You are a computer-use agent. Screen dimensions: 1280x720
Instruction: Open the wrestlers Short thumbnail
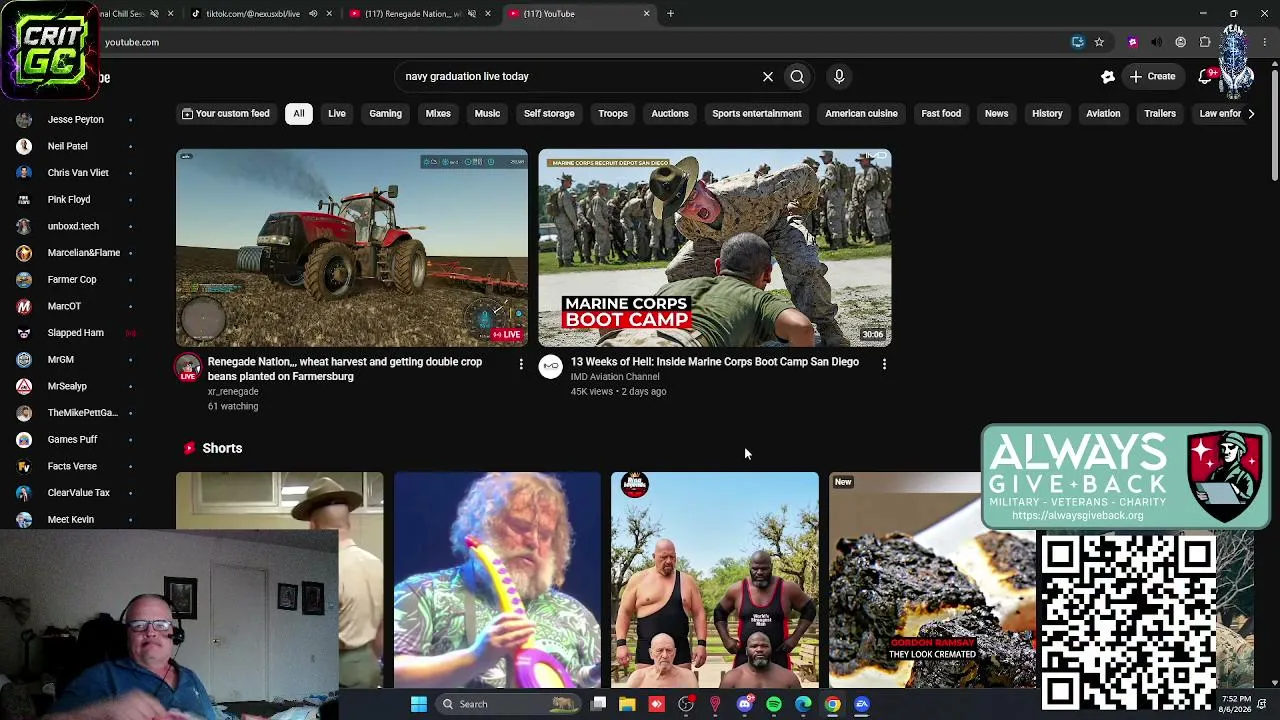tap(715, 580)
